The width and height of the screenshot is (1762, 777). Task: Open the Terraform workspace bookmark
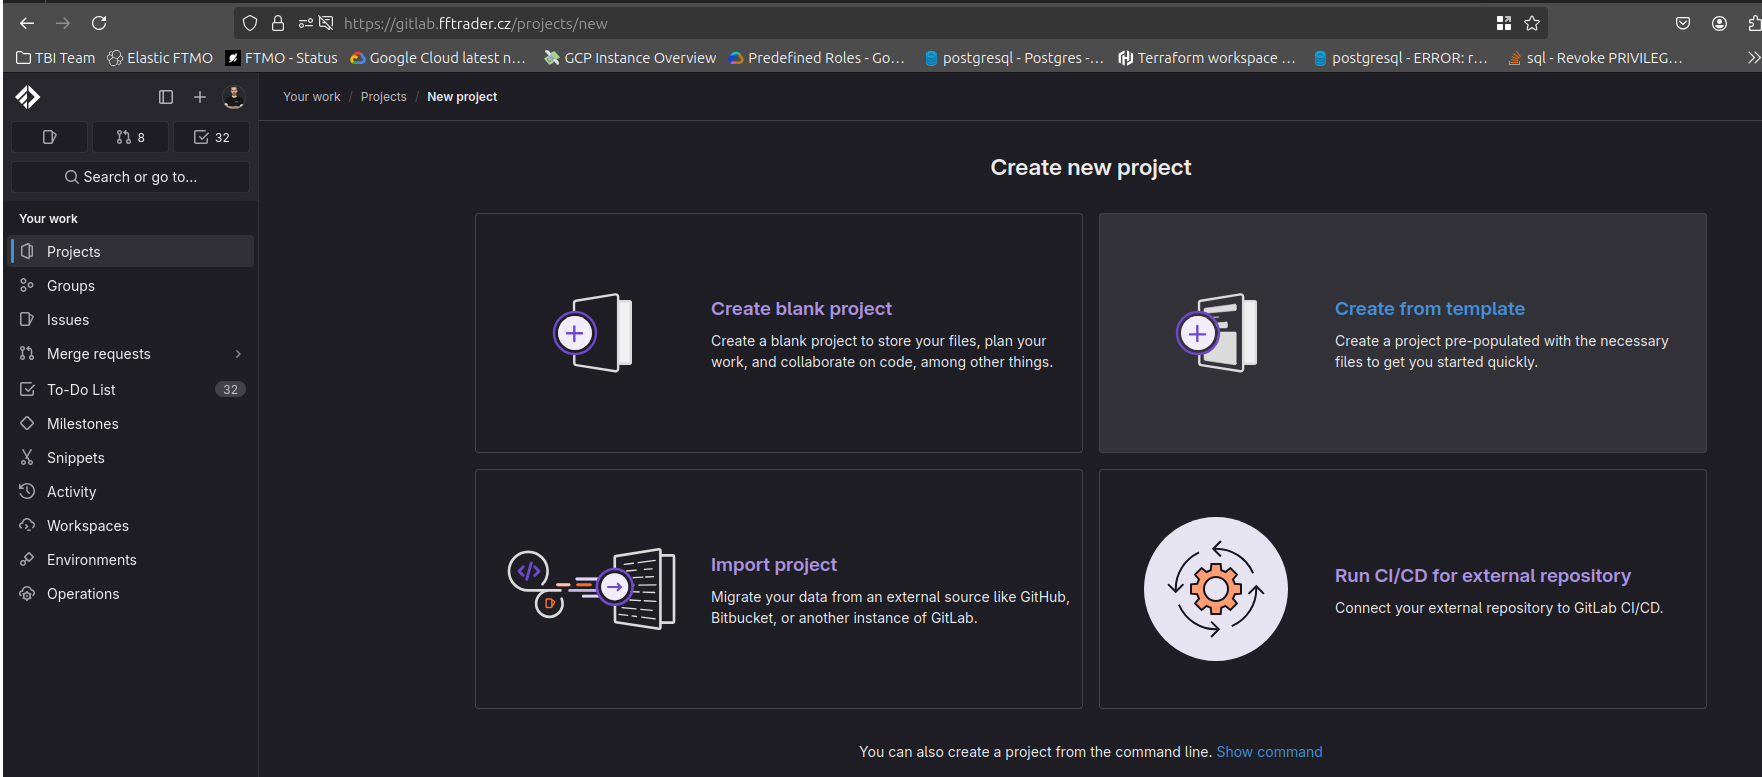pyautogui.click(x=1207, y=58)
